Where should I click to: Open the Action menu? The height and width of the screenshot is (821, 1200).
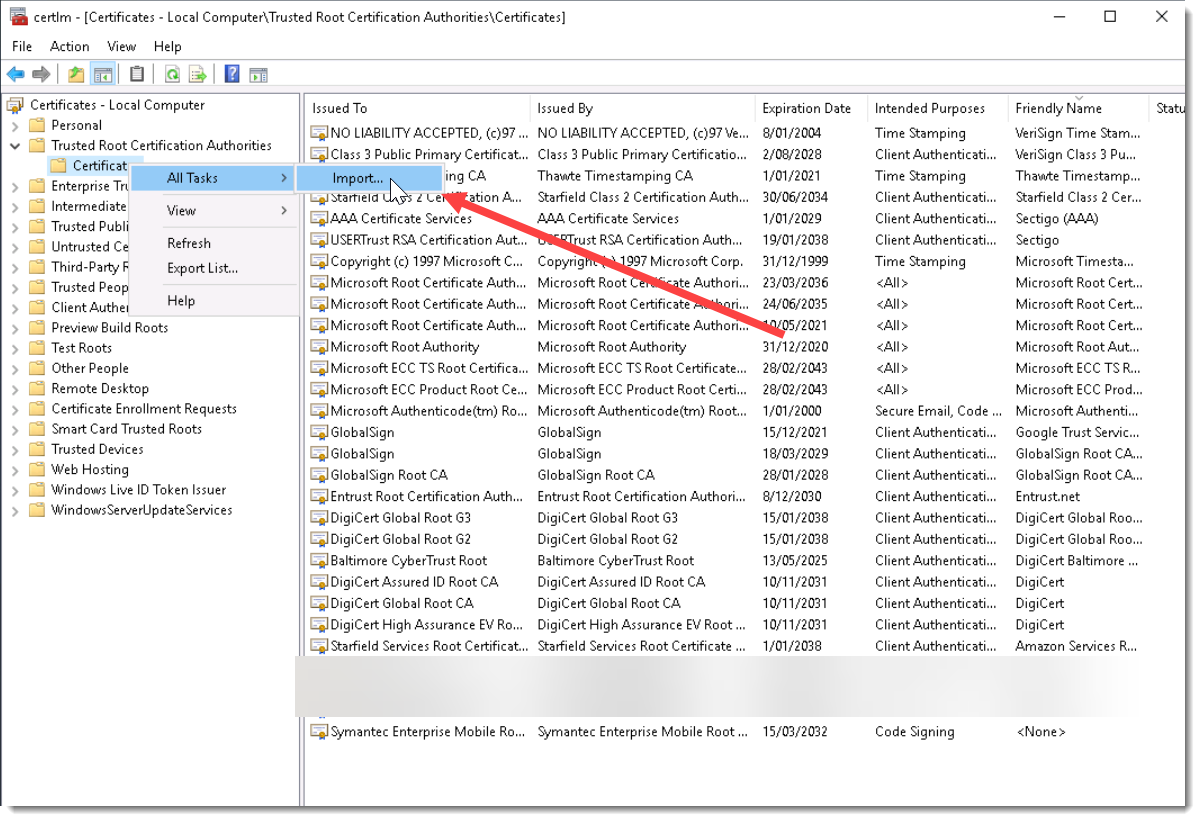click(x=70, y=46)
